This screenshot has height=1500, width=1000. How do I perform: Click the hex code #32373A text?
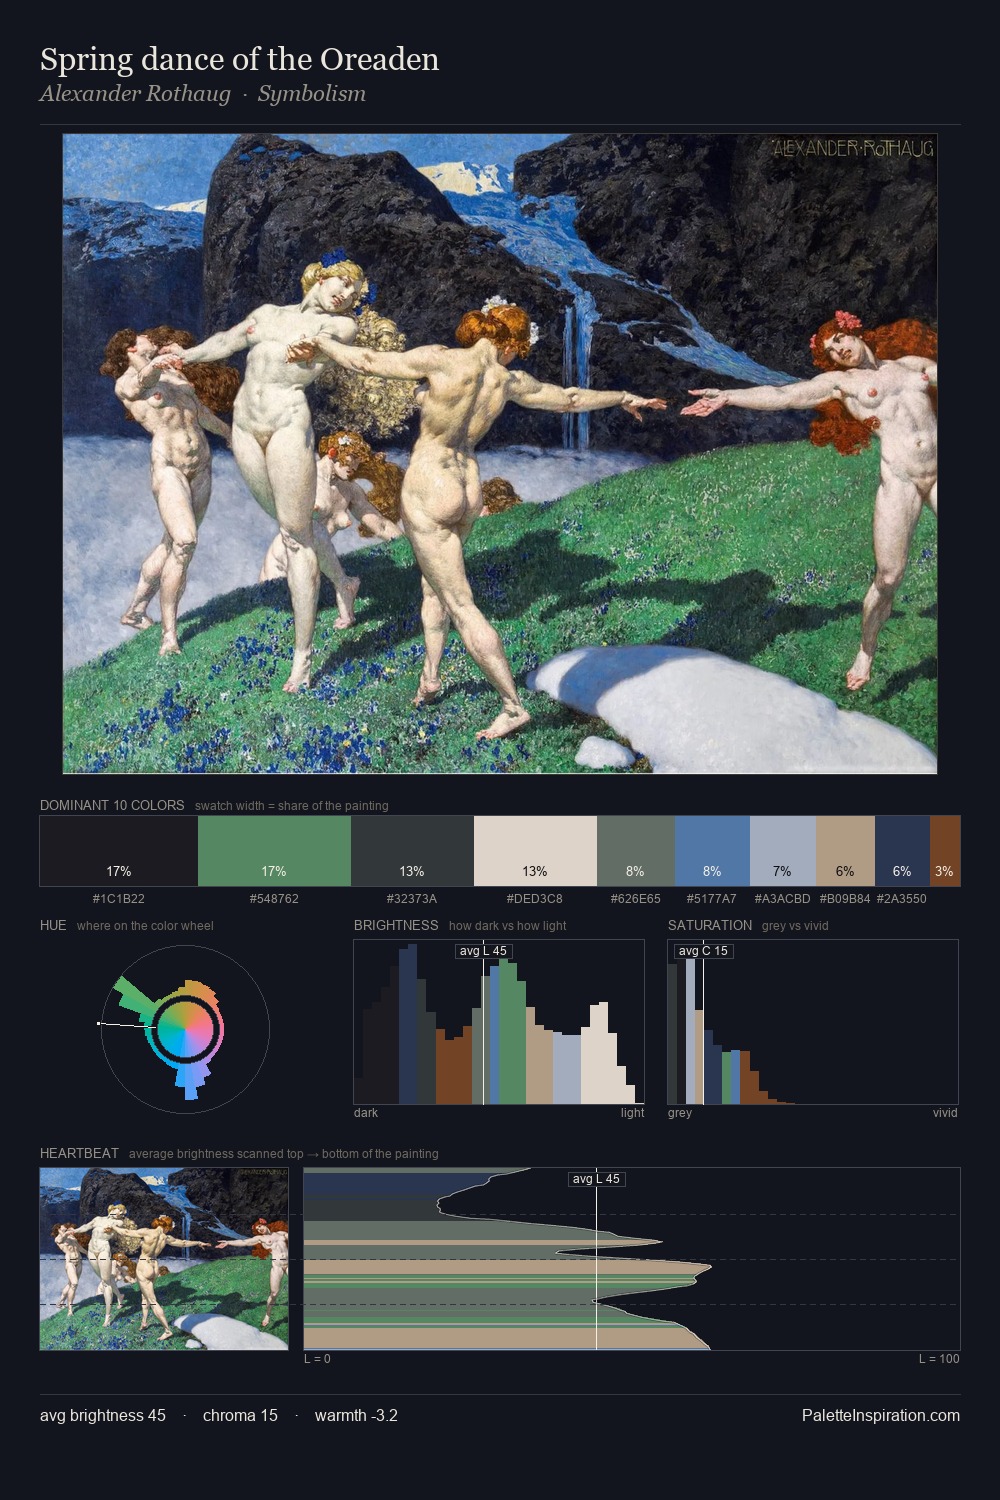coord(412,898)
